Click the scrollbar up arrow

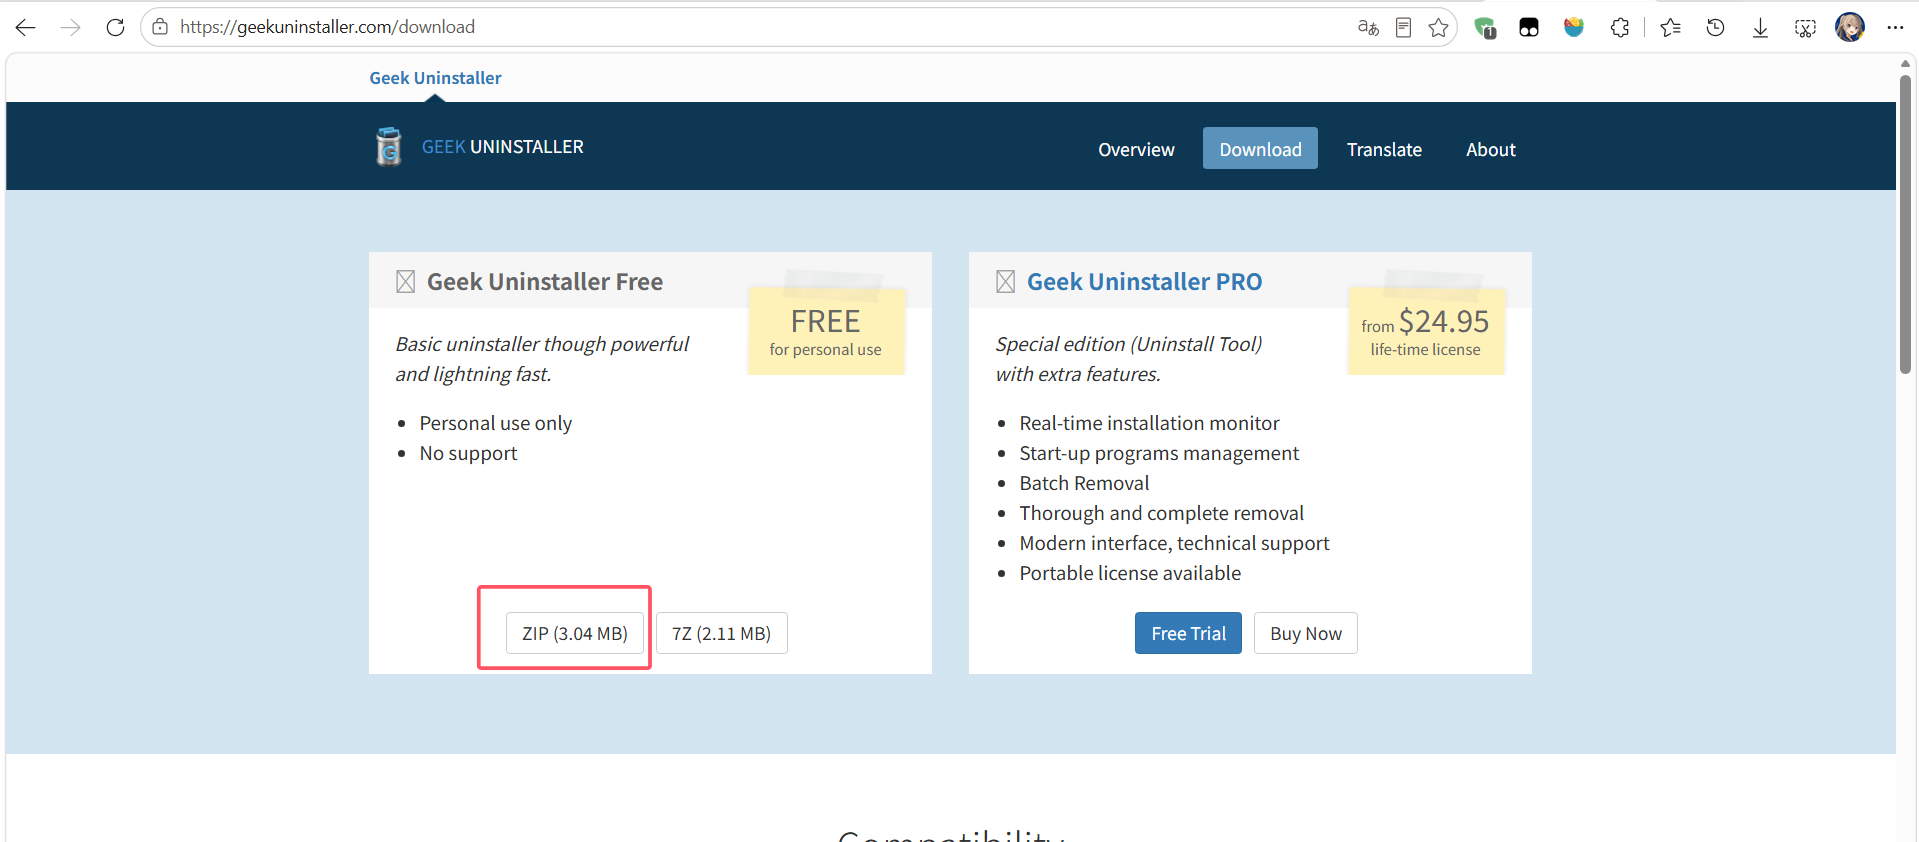pyautogui.click(x=1905, y=63)
